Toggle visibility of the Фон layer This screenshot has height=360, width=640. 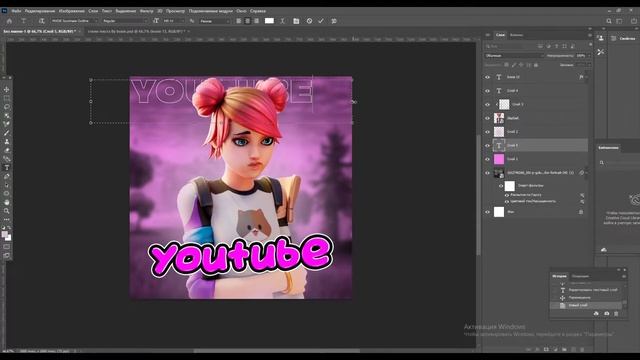click(487, 212)
